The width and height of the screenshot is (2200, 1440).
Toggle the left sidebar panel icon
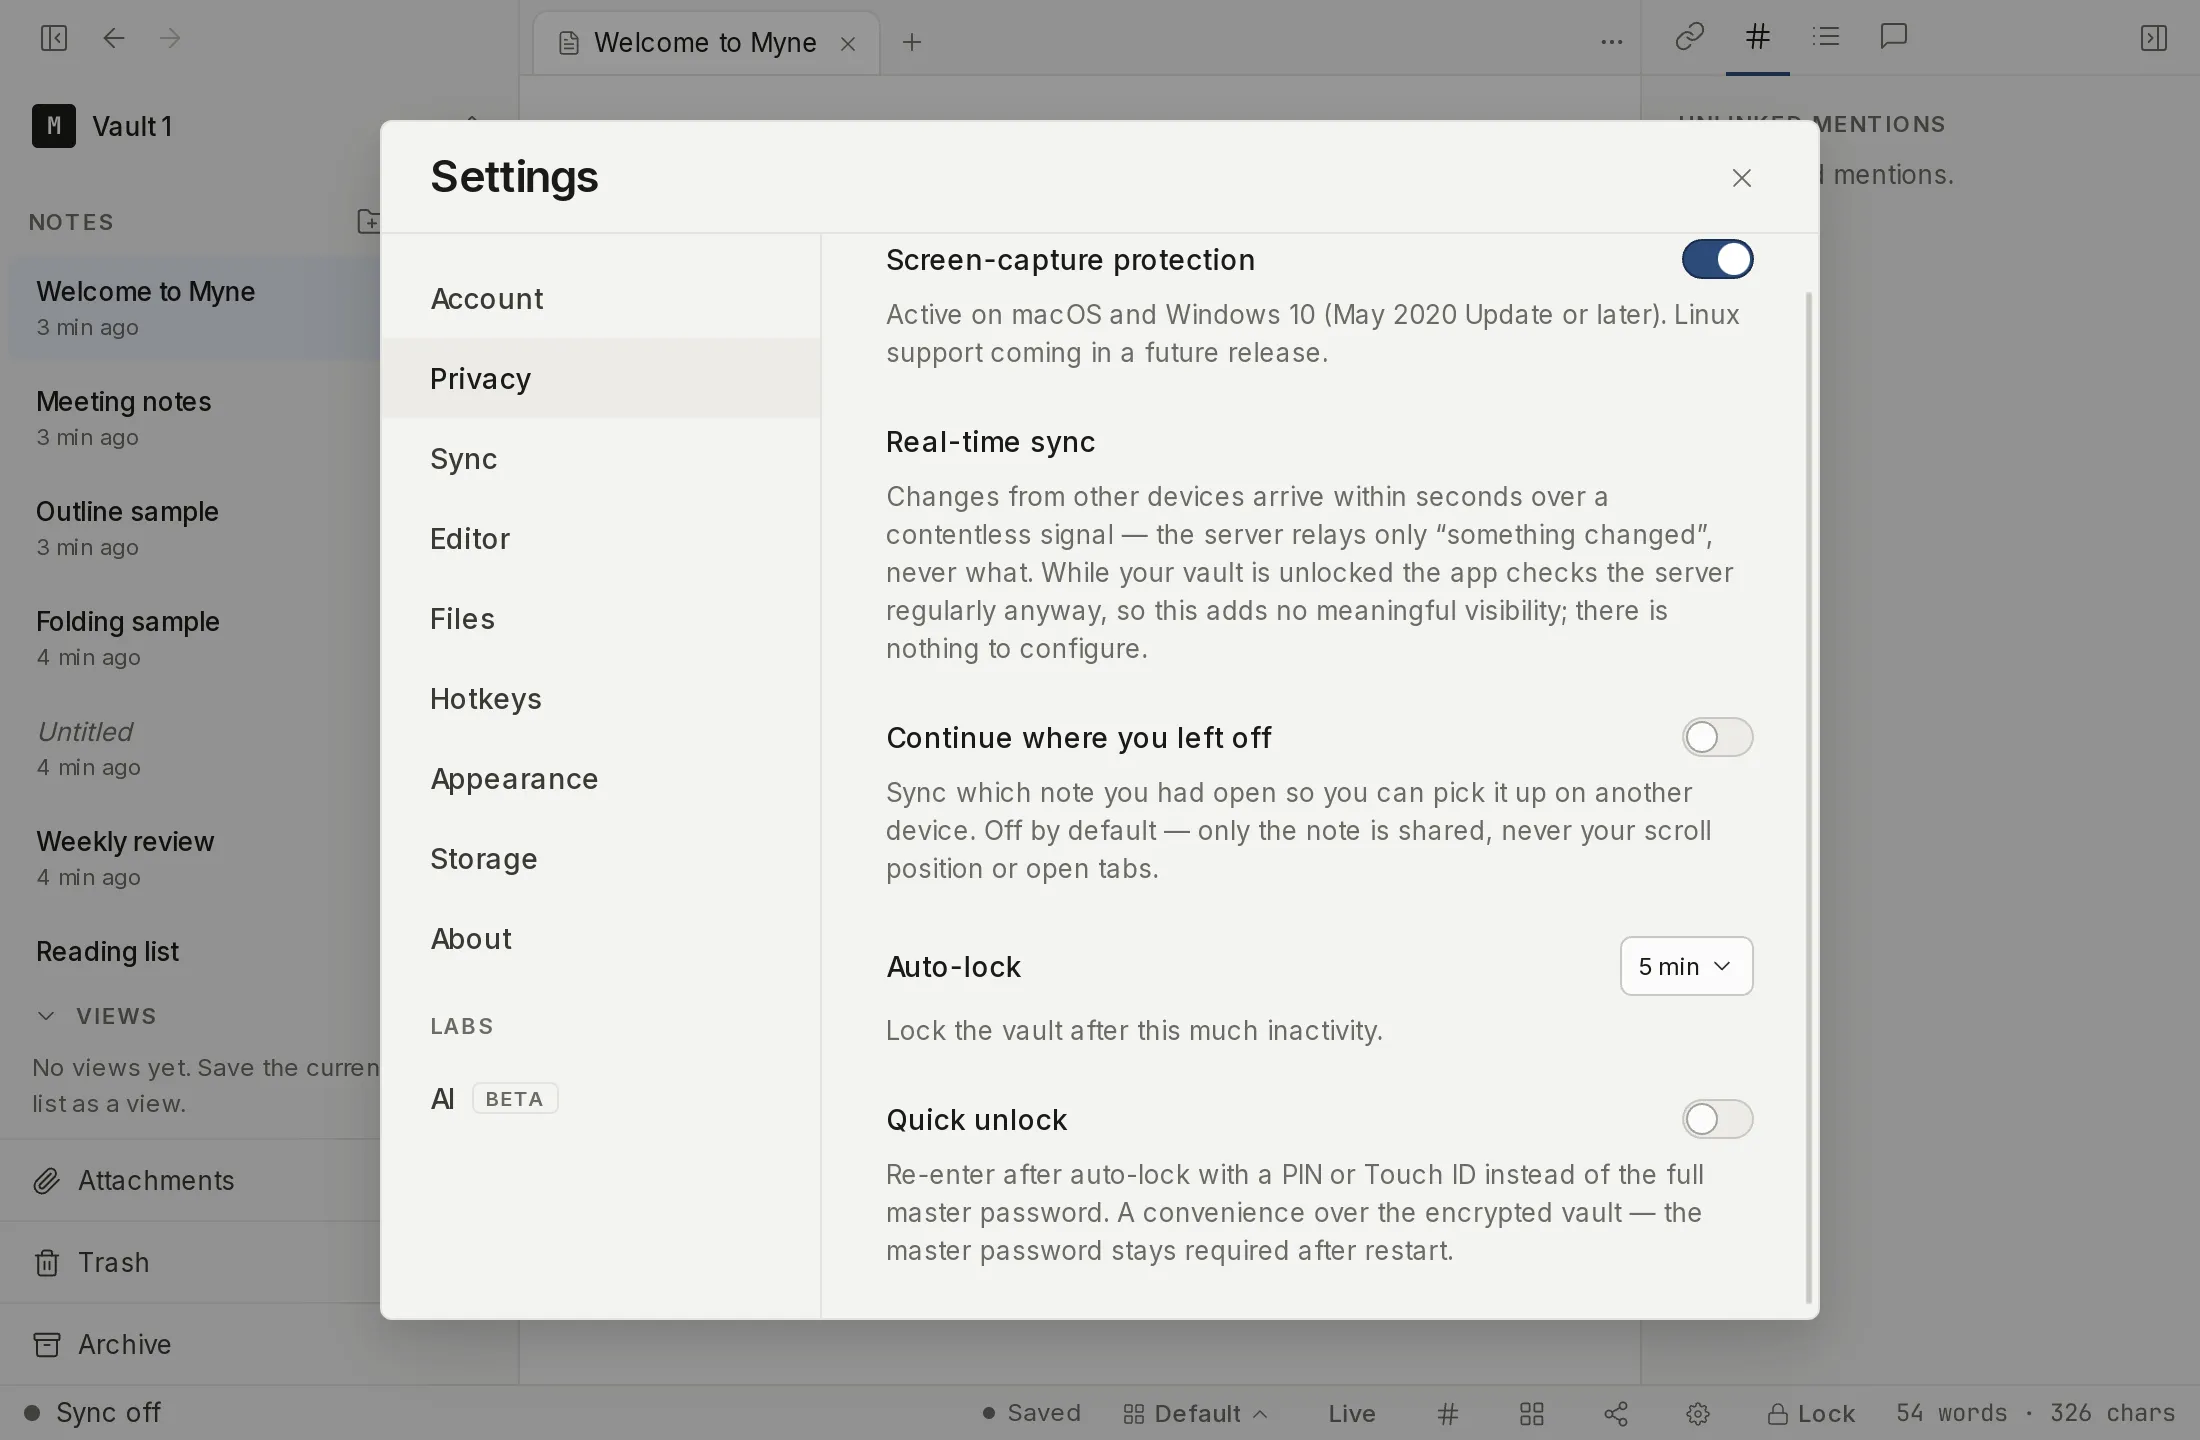[x=53, y=38]
